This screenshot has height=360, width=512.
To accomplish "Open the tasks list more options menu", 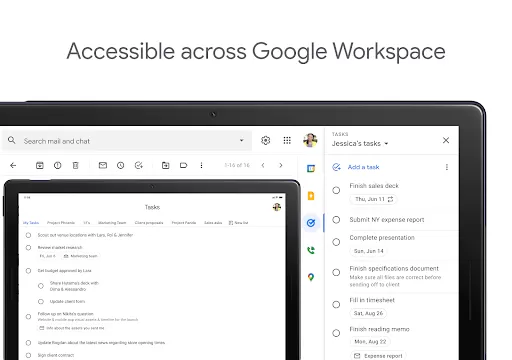I will coord(447,167).
